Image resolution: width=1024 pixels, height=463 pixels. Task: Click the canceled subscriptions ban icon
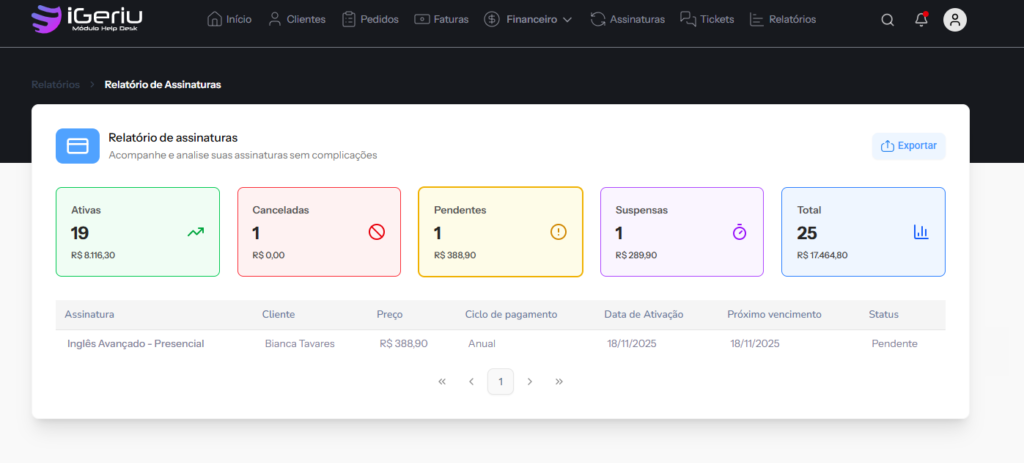377,232
